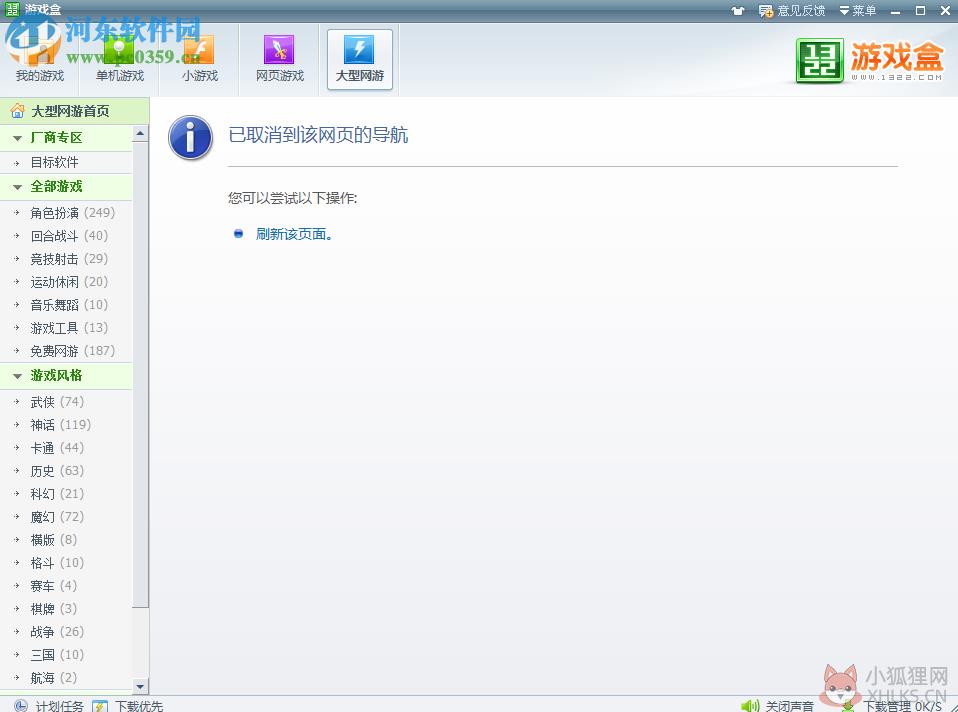The image size is (958, 712).
Task: Click the 游戏盒 app icon in title bar
Action: (12, 9)
